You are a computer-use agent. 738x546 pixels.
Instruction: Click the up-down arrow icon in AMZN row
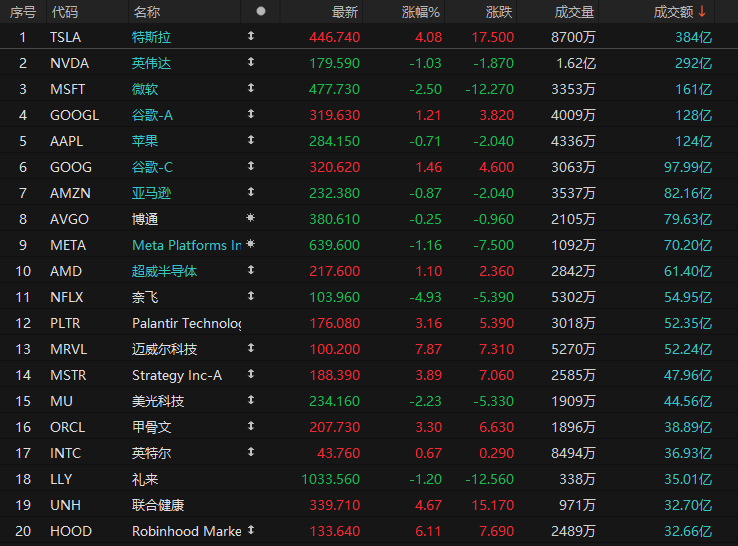click(251, 192)
